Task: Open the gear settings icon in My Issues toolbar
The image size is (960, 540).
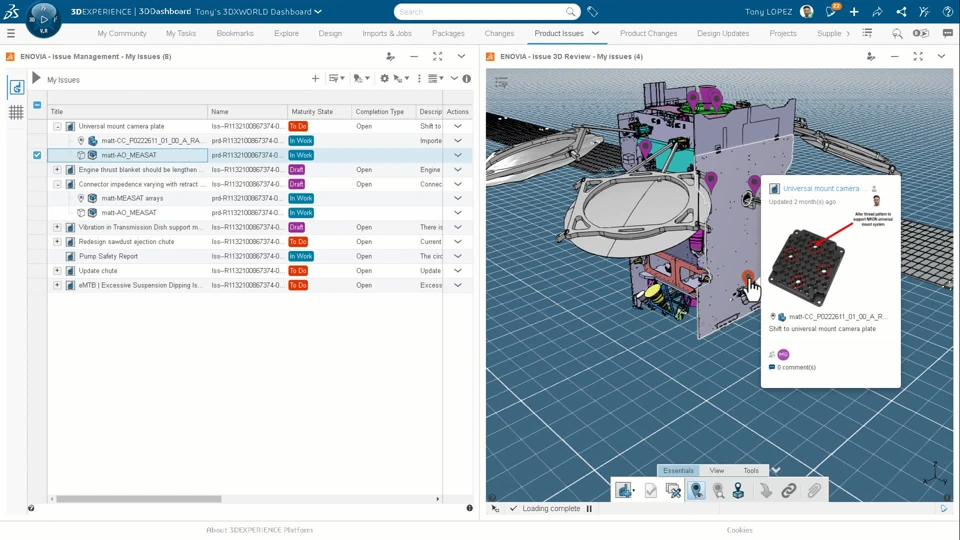Action: pyautogui.click(x=384, y=79)
